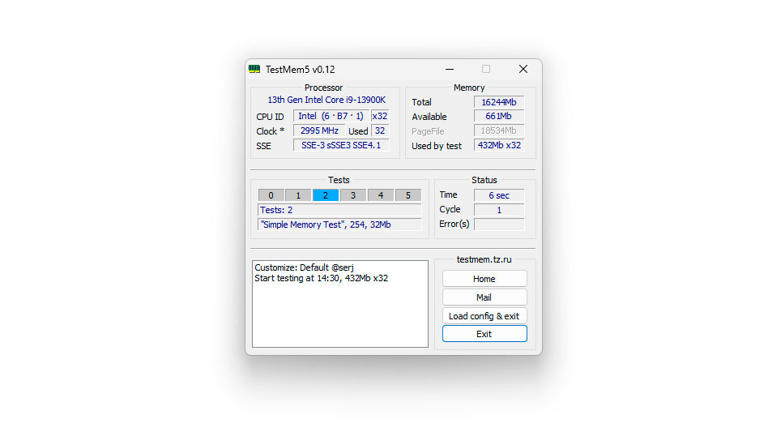Click the Available memory 661Mb field
Screen dimensions: 768x432
tap(498, 117)
